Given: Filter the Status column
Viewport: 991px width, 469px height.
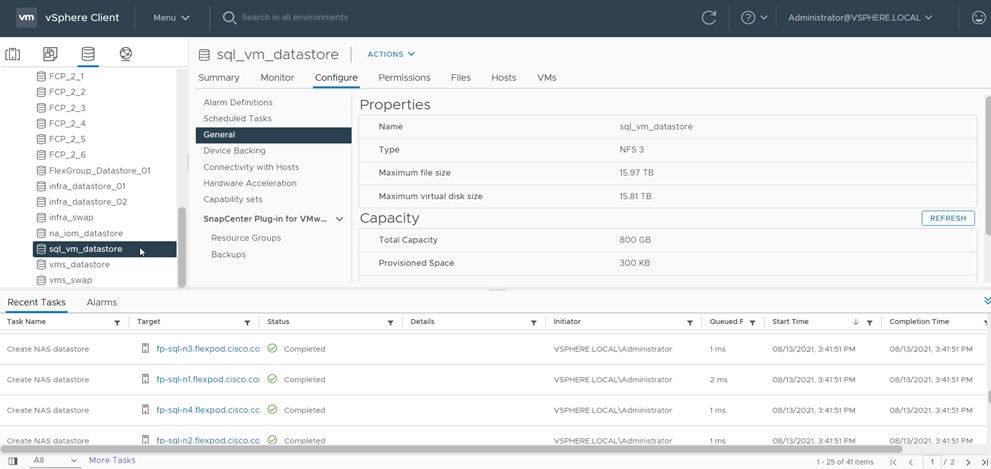Looking at the screenshot, I should point(391,322).
